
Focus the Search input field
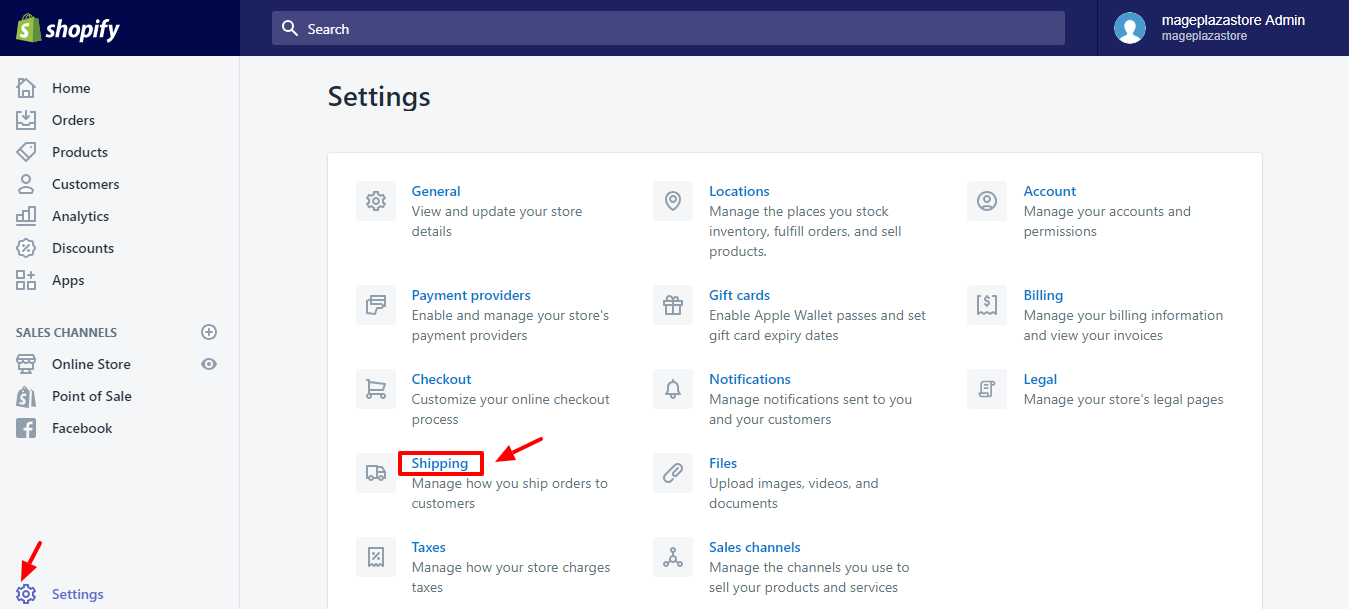668,28
